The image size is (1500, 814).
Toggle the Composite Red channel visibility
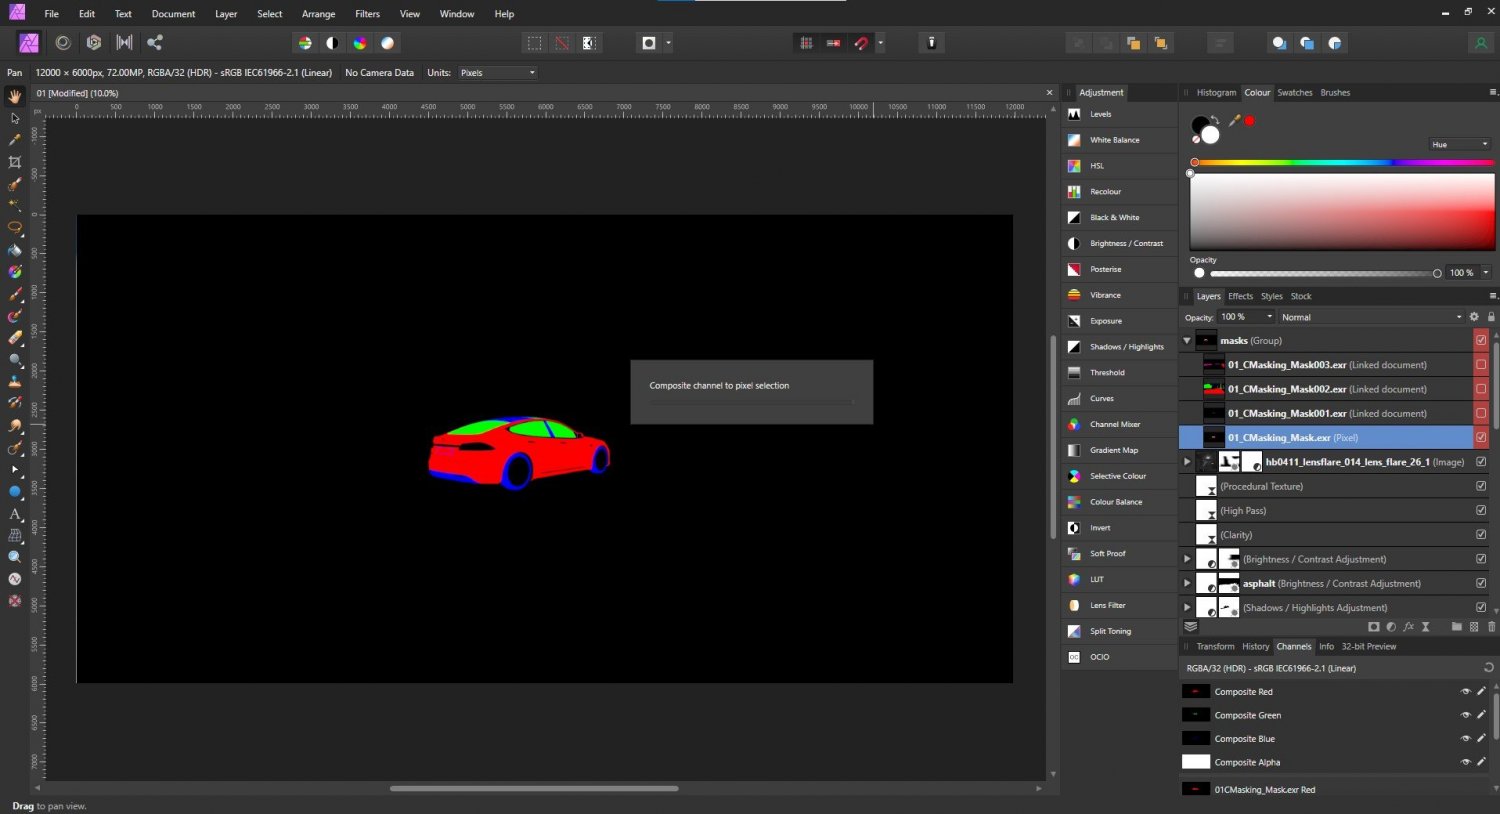coord(1464,691)
